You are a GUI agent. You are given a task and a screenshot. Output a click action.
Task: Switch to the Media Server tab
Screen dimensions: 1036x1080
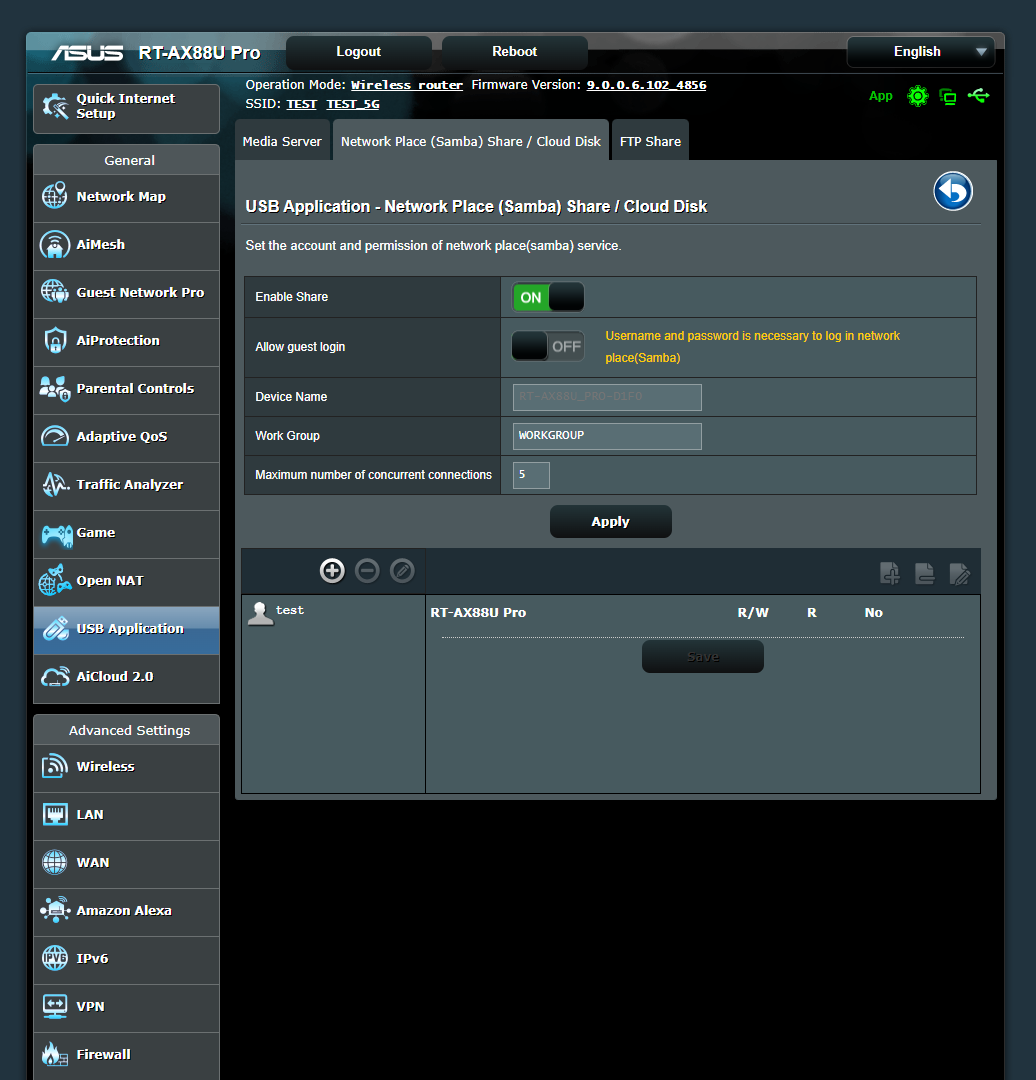pyautogui.click(x=282, y=141)
